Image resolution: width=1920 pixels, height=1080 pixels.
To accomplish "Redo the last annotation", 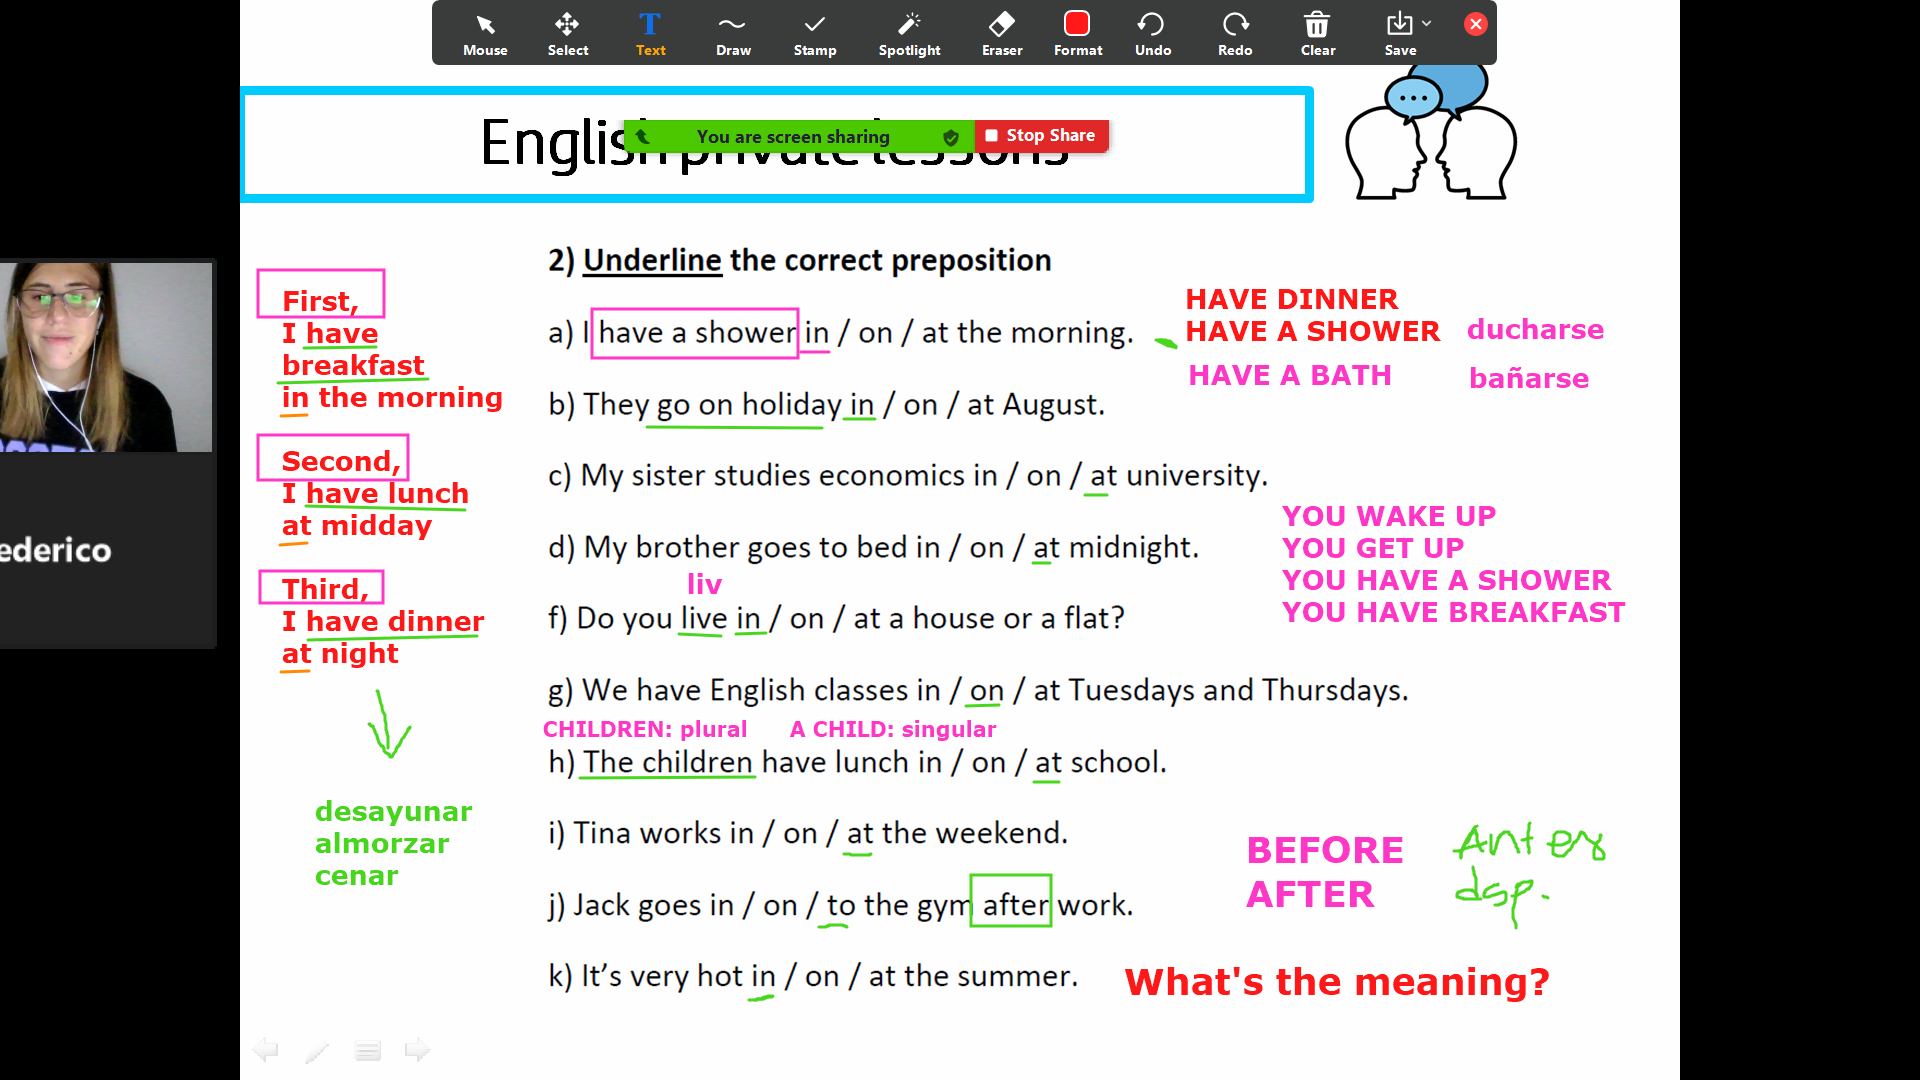I will (x=1235, y=34).
